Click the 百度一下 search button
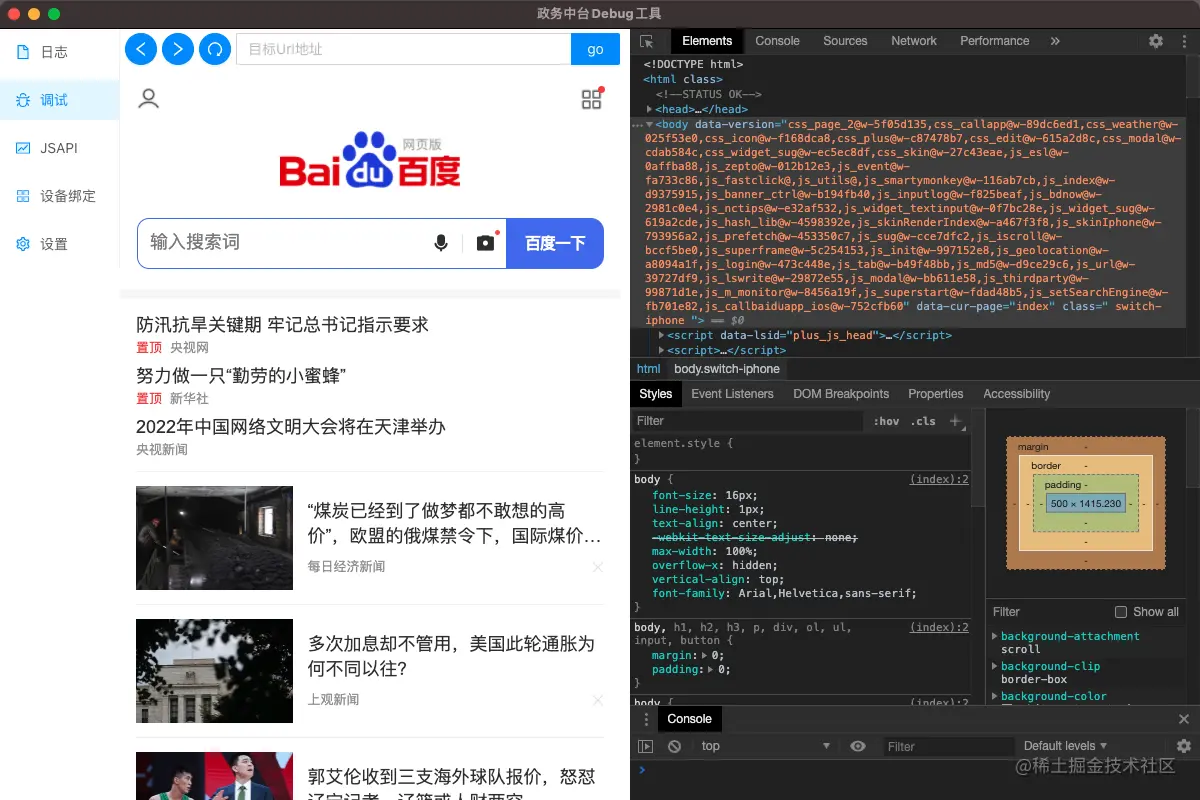Screen dimensions: 1200x800 pyautogui.click(x=555, y=243)
